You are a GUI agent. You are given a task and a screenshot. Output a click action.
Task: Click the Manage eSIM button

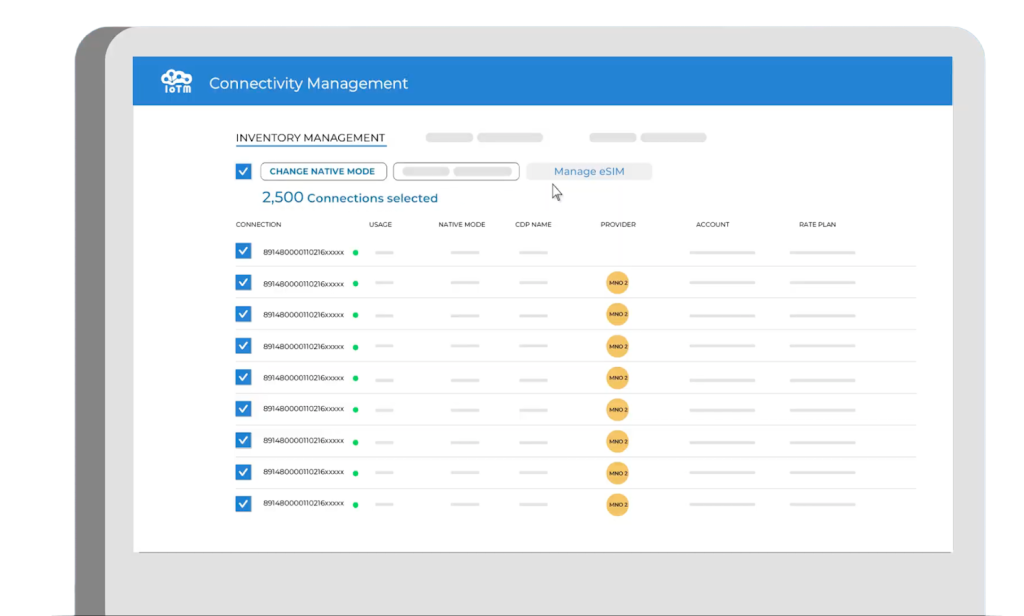click(x=589, y=172)
